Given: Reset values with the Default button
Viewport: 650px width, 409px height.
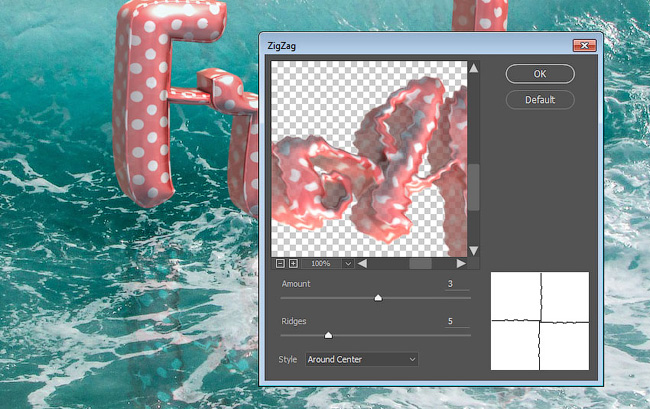Looking at the screenshot, I should click(540, 100).
